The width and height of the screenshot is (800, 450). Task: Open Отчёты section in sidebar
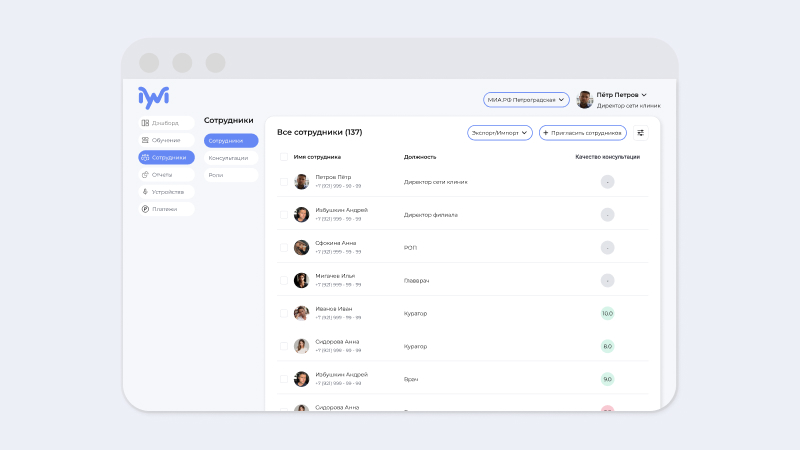pyautogui.click(x=166, y=174)
